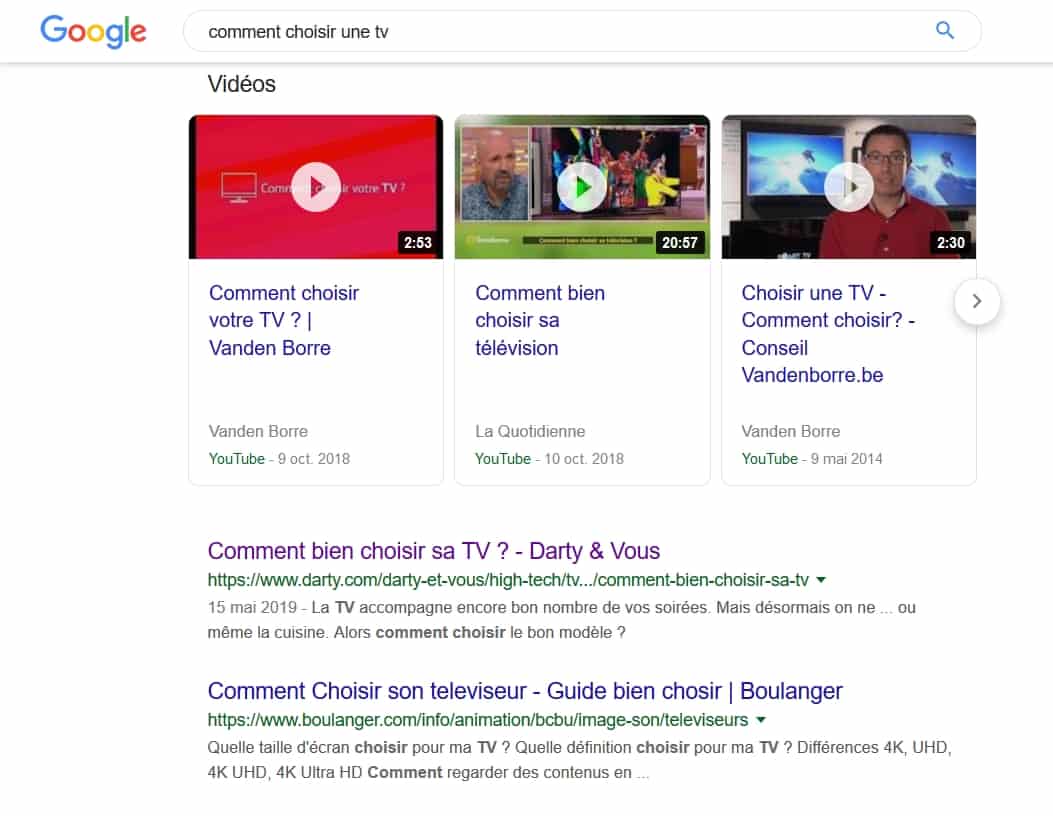Open Boulanger 'Comment Choisir son televiseur' result
The width and height of the screenshot is (1053, 816).
coord(524,690)
